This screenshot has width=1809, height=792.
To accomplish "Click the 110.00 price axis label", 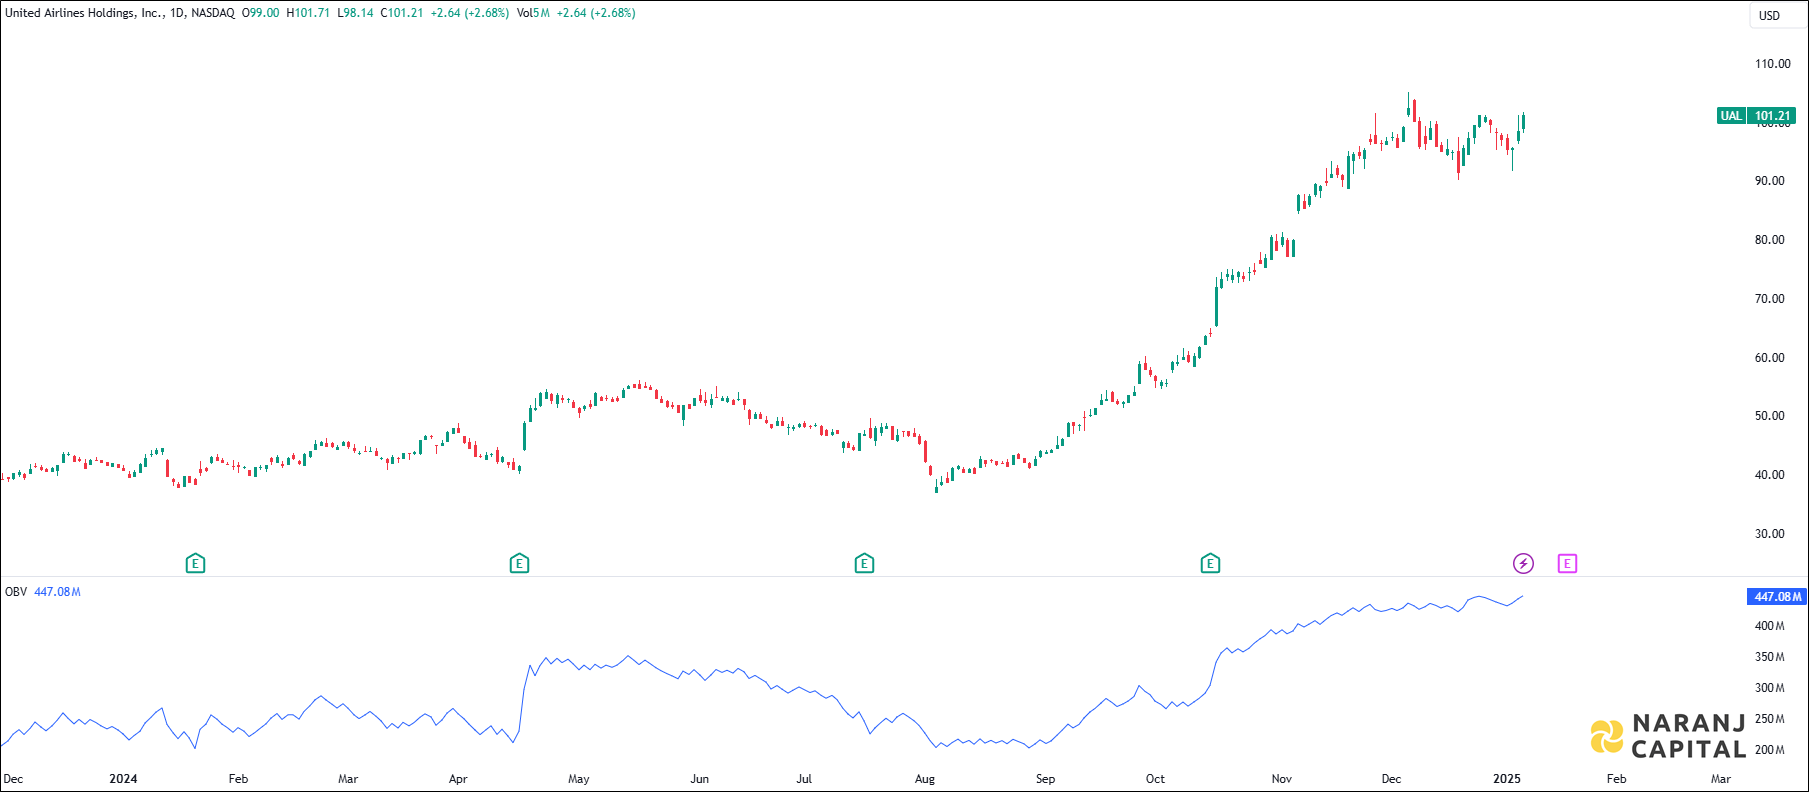I will pyautogui.click(x=1773, y=64).
